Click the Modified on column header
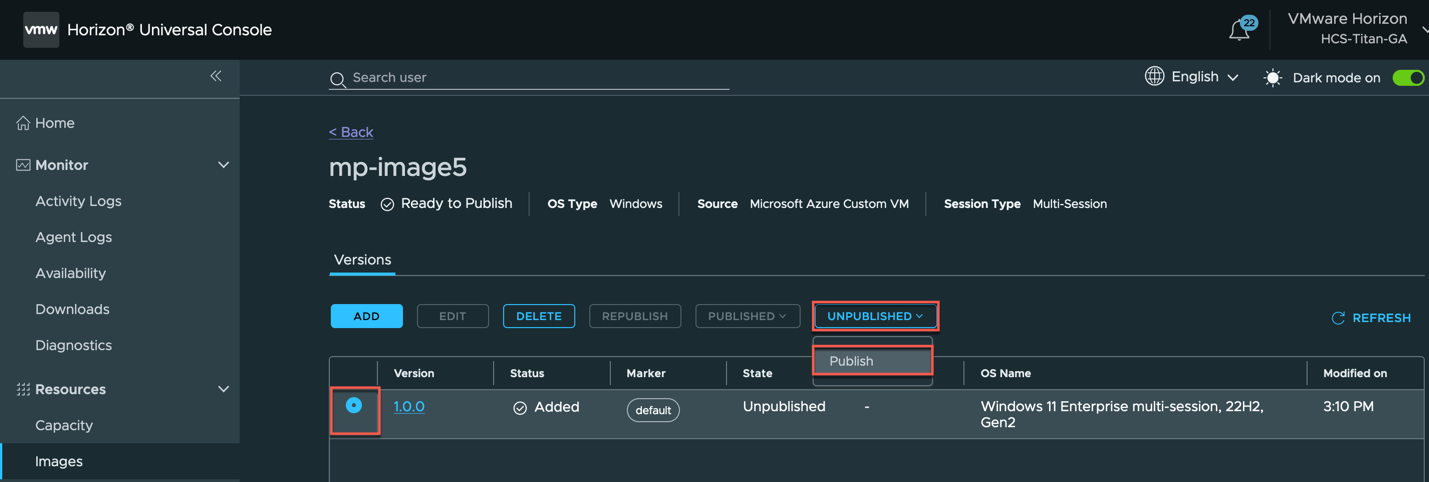 pos(1355,373)
